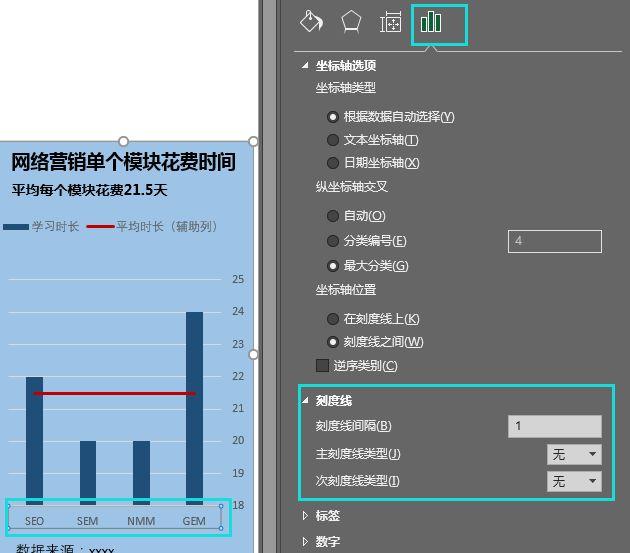630x553 pixels.
Task: Open the Axis Options bar chart tab
Action: (x=431, y=22)
